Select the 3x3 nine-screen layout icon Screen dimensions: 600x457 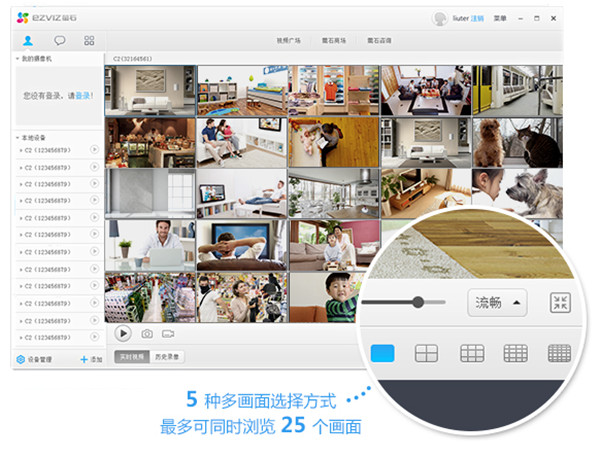[x=472, y=353]
